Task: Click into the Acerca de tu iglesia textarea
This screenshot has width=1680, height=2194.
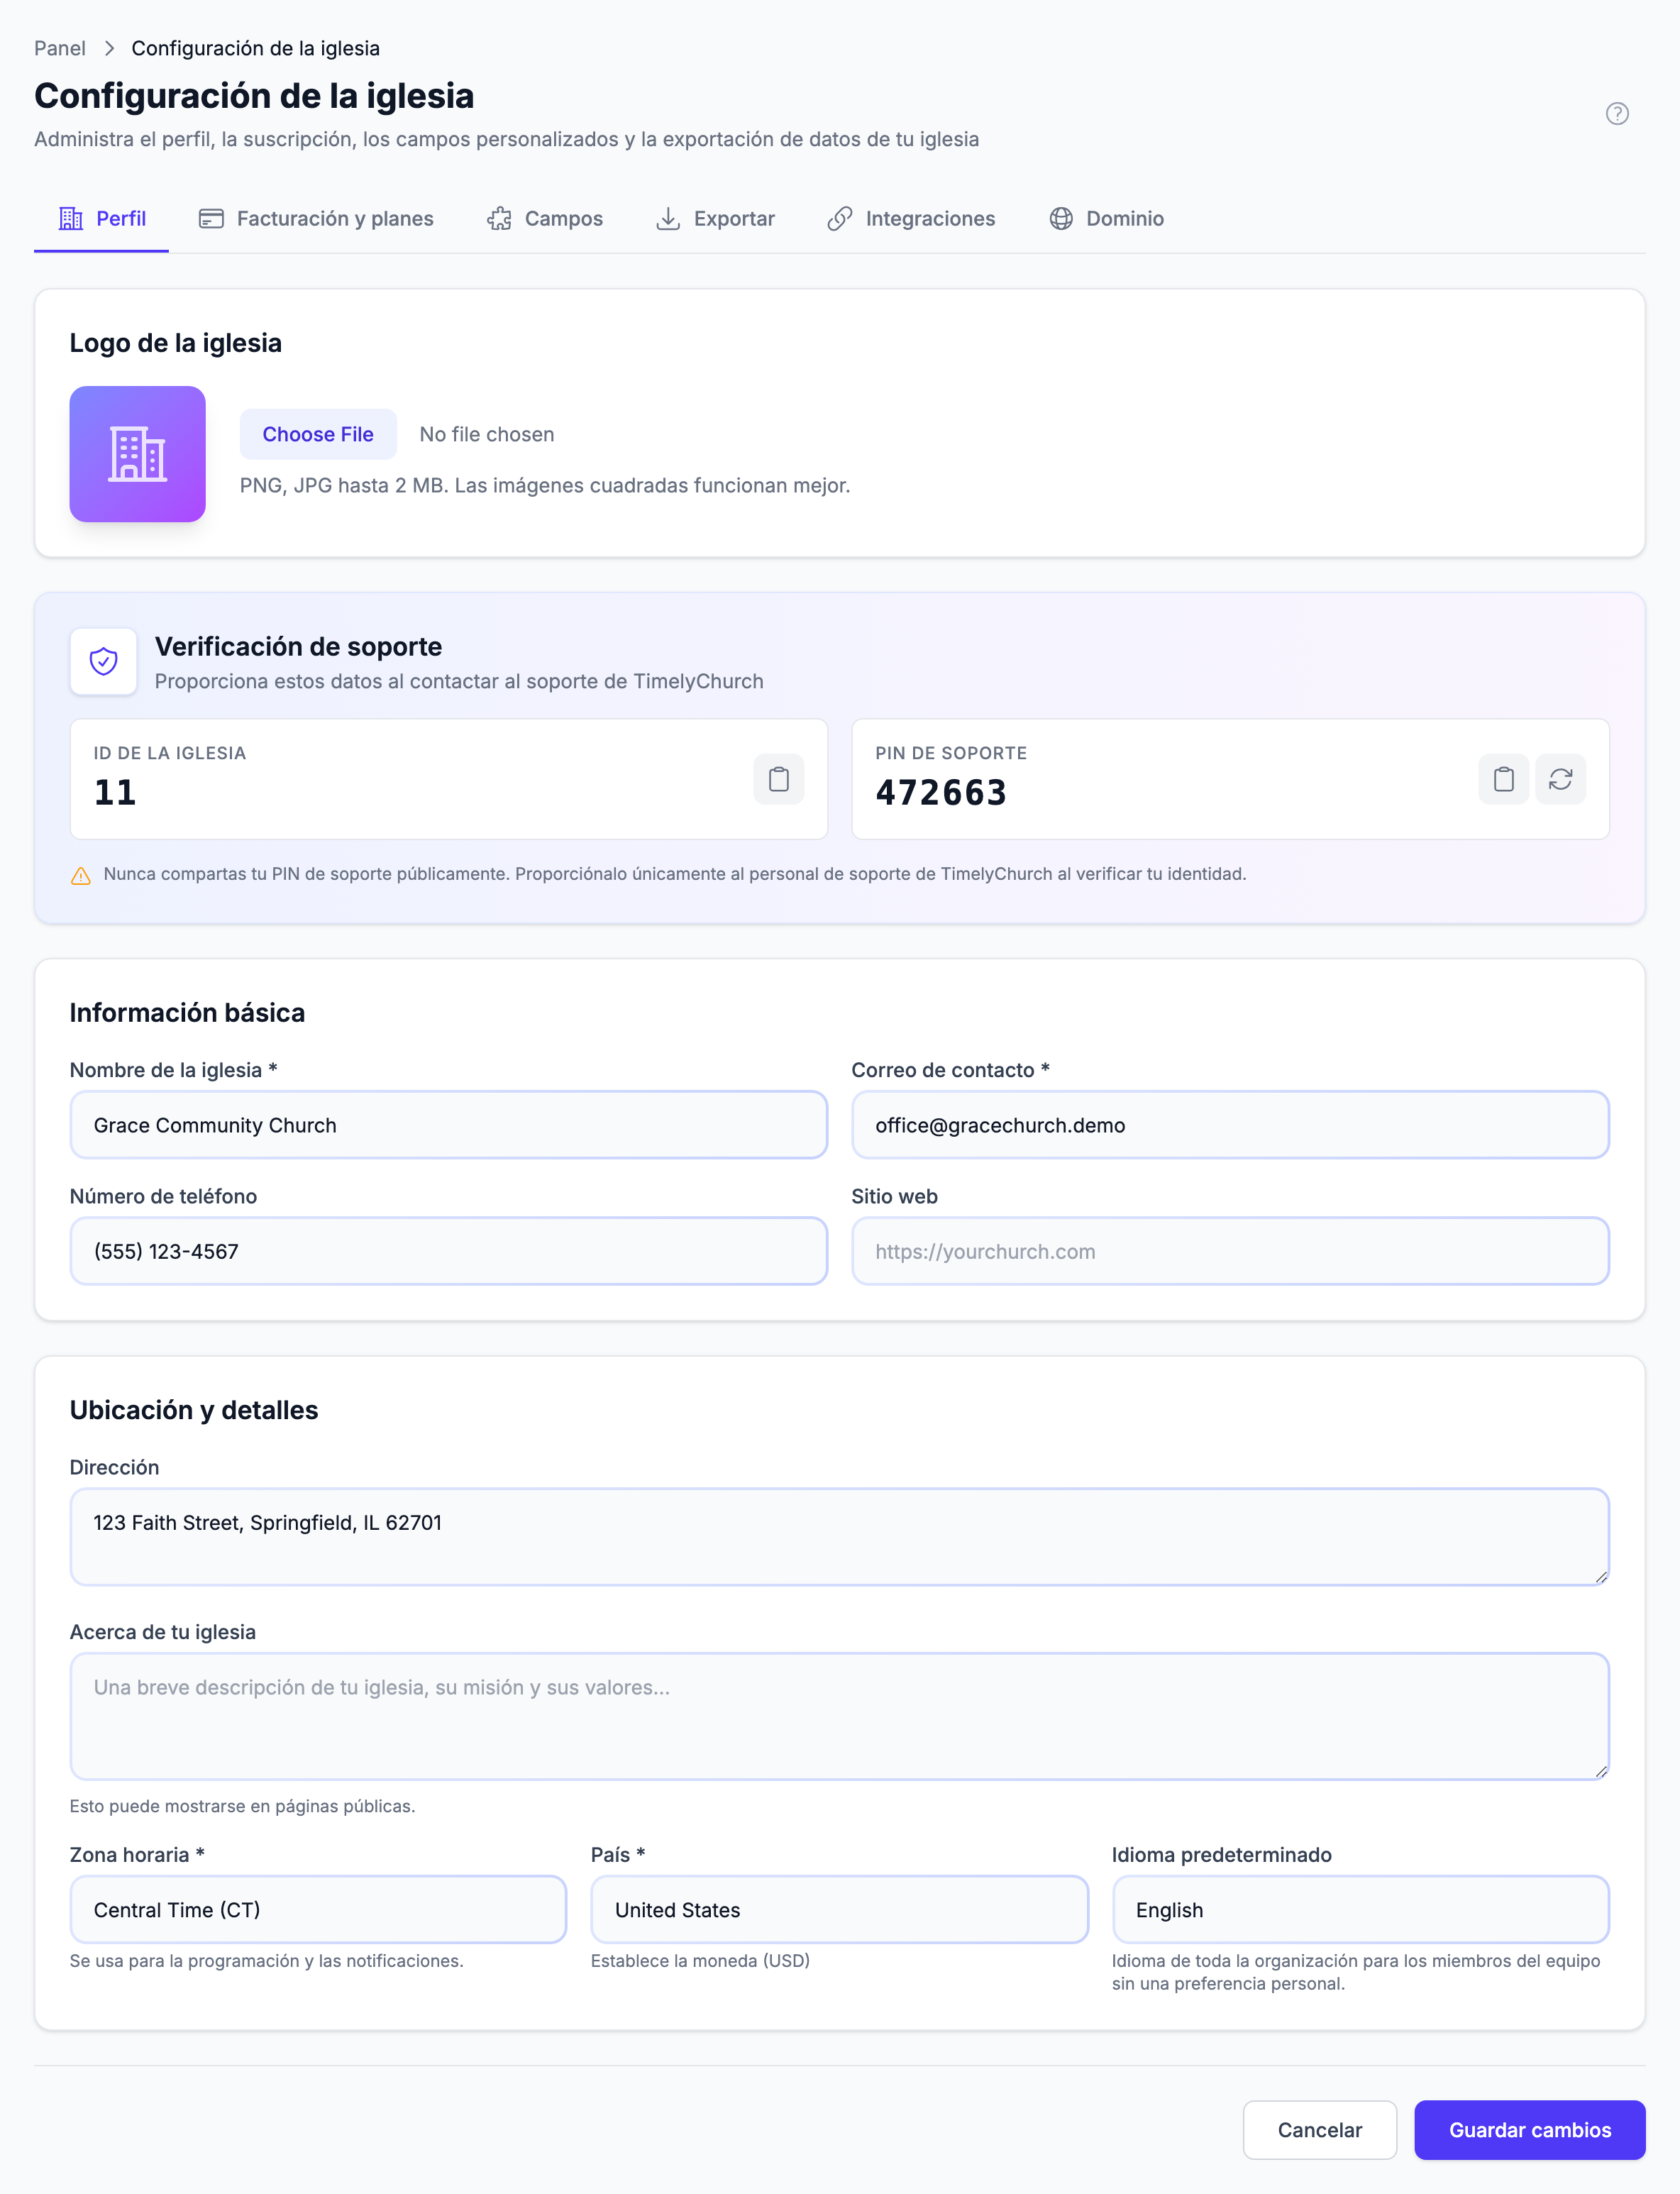Action: tap(839, 1716)
